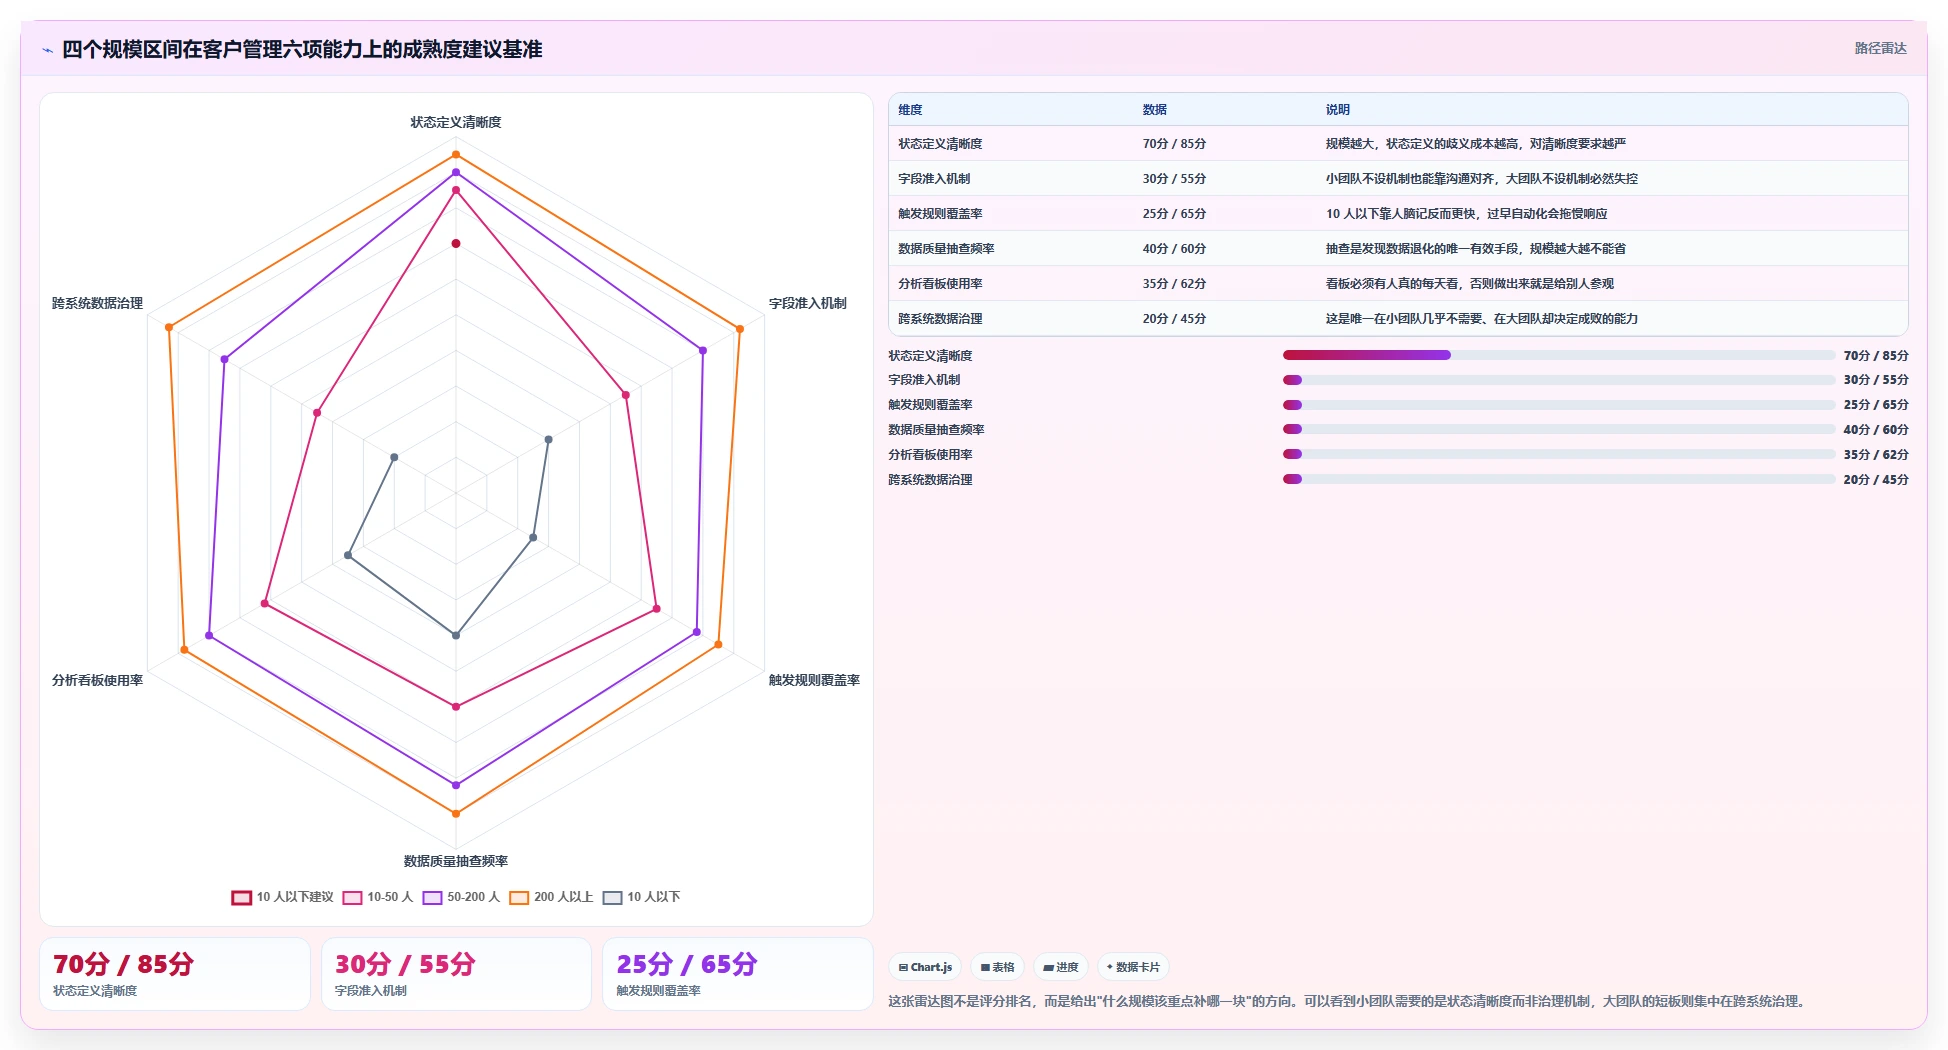The width and height of the screenshot is (1948, 1050).
Task: Toggle the 200 人以上 legend series
Action: (551, 897)
